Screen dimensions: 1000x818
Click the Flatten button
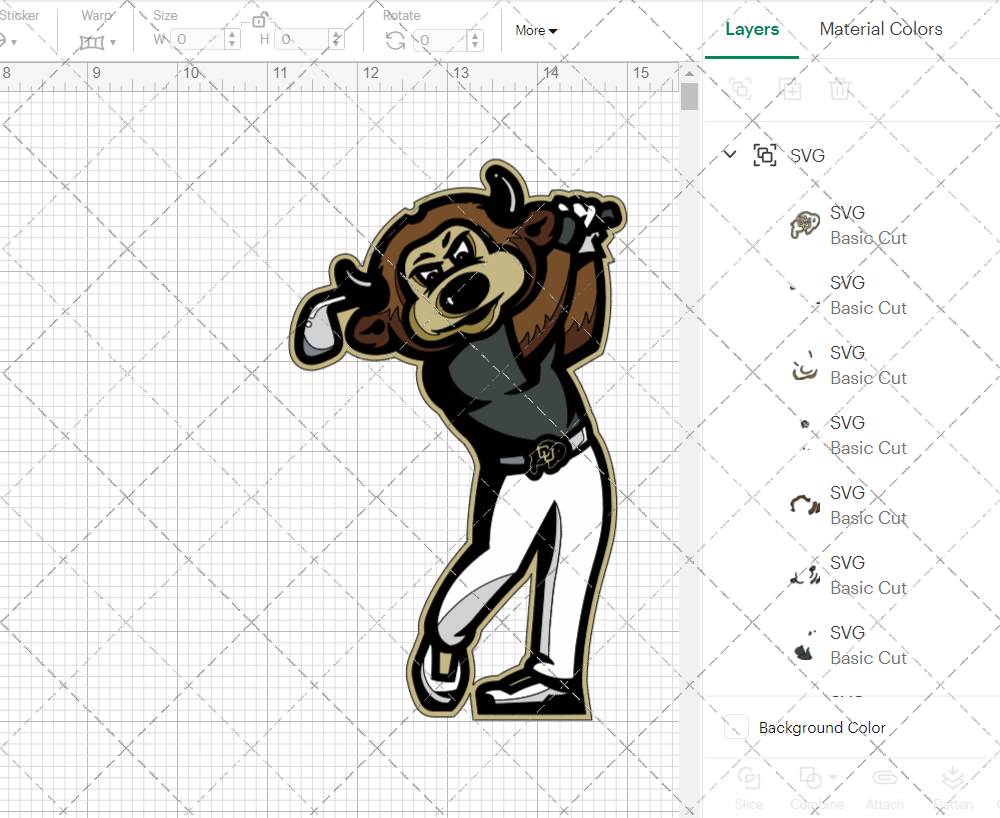953,788
